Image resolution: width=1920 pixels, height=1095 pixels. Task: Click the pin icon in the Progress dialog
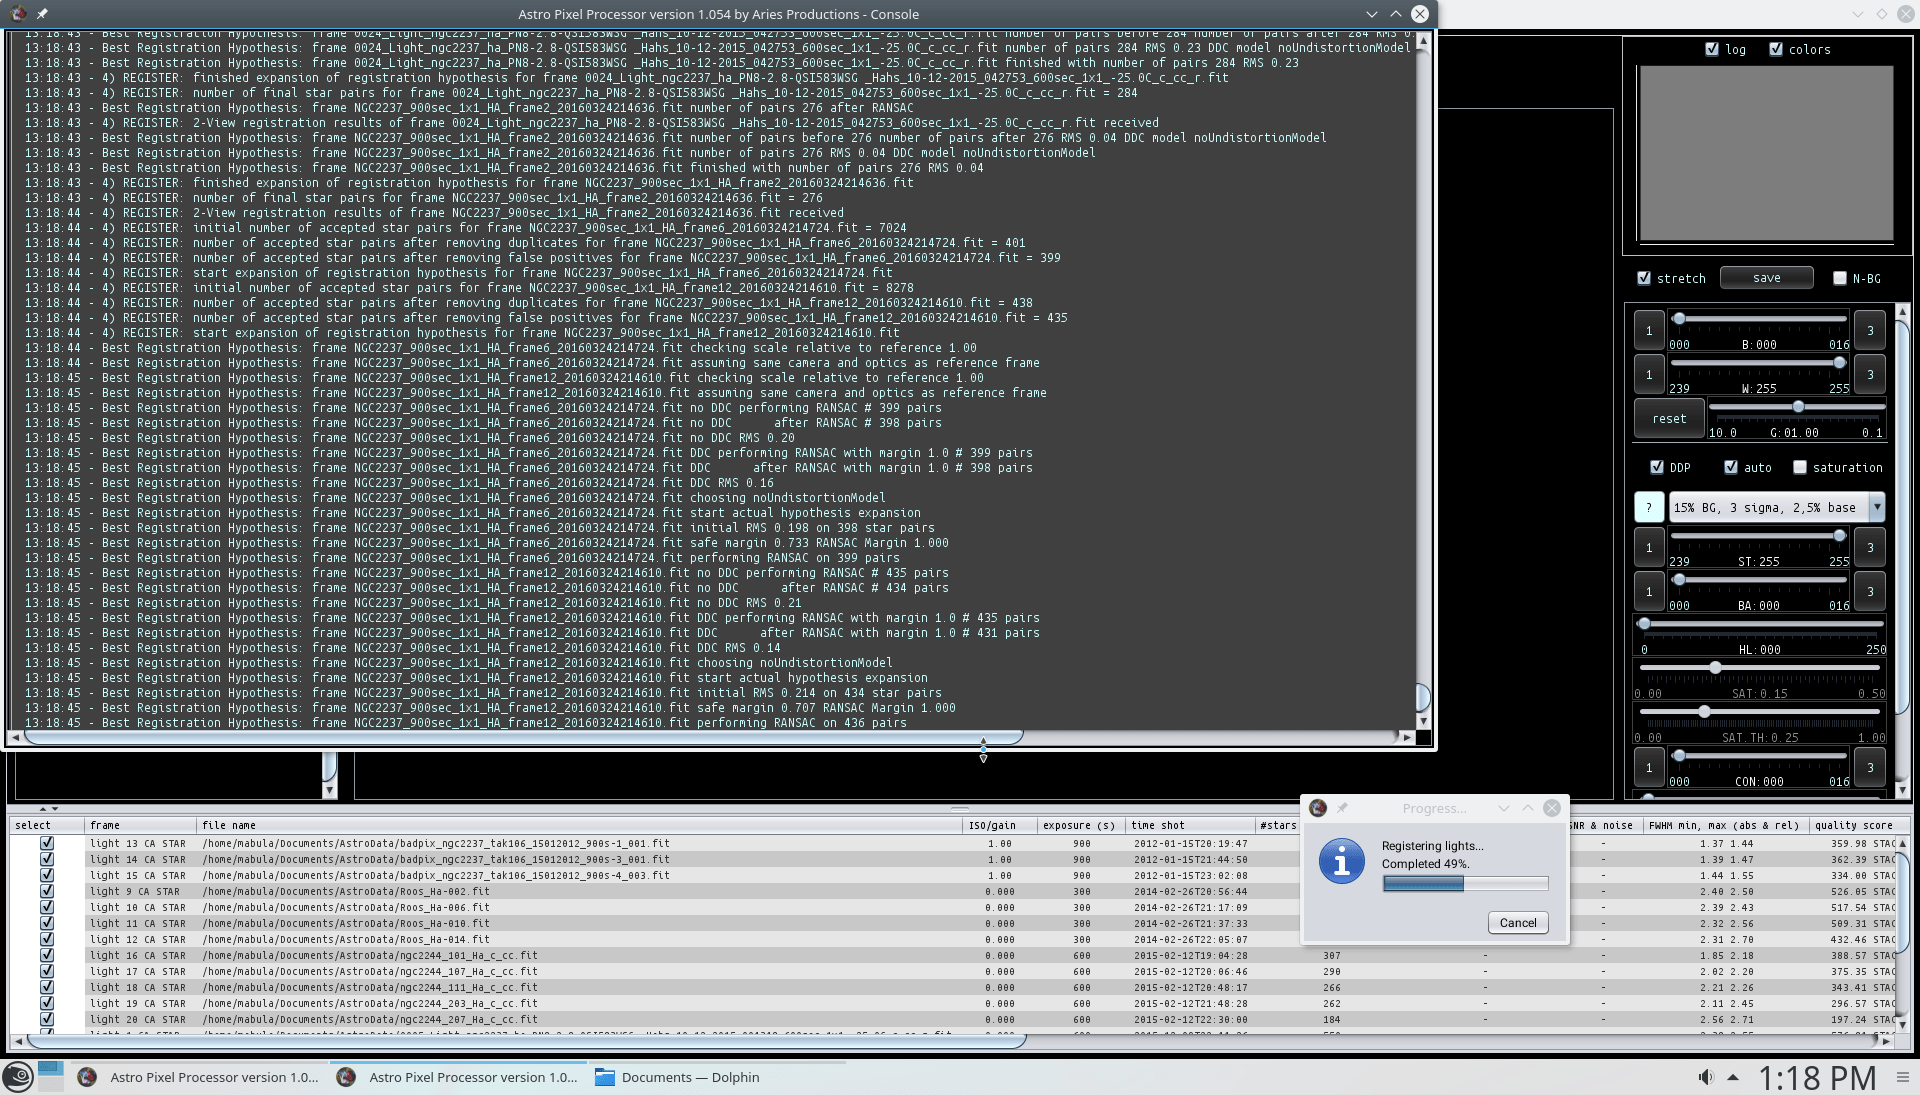point(1342,808)
